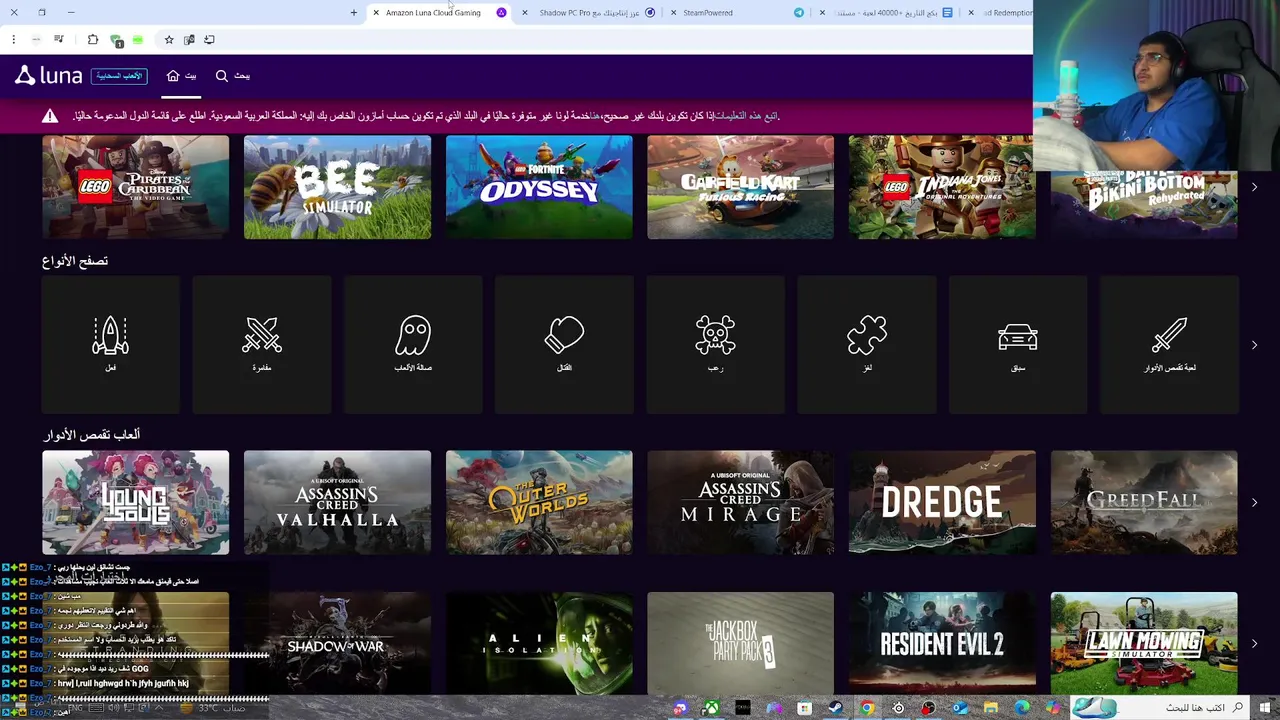Switch to the Amazon Luna Cloud Gaming tab
Image resolution: width=1280 pixels, height=720 pixels.
440,13
